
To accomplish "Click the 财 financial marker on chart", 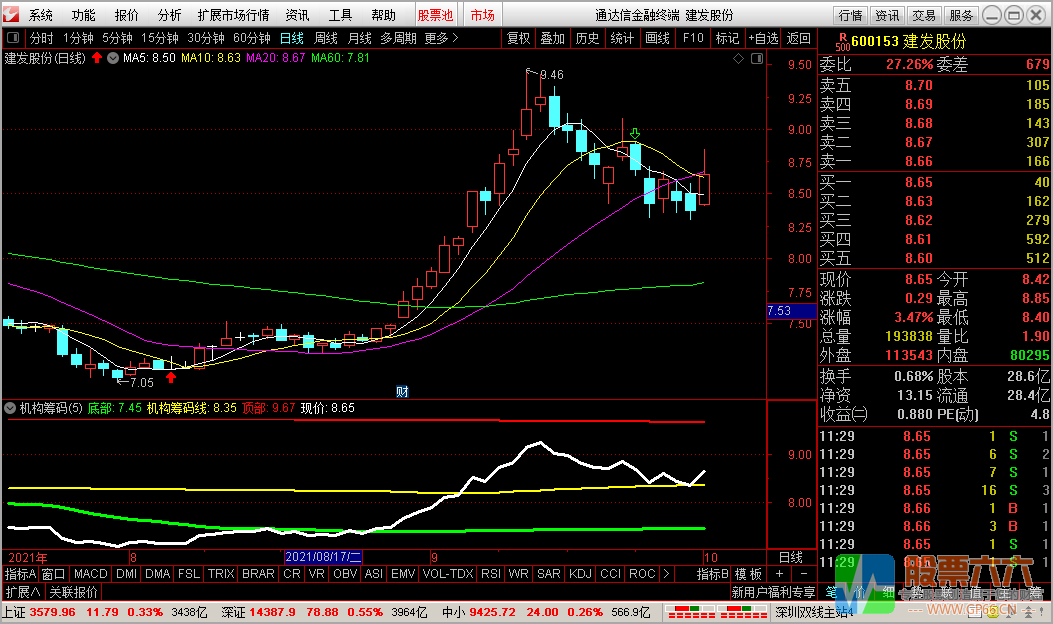I will (x=402, y=392).
